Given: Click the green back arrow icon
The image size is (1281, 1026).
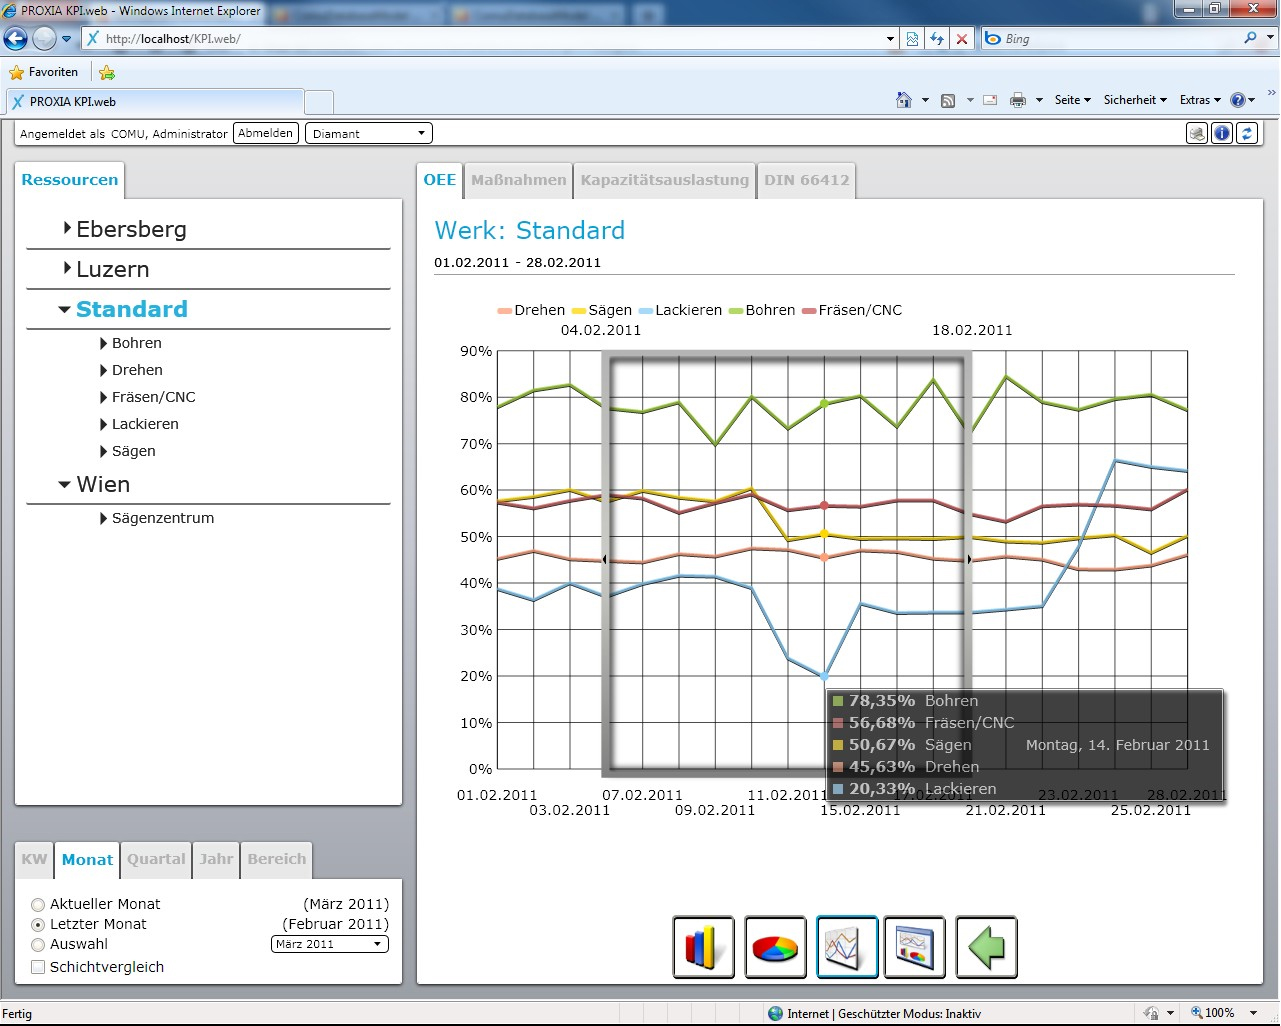Looking at the screenshot, I should pyautogui.click(x=986, y=947).
